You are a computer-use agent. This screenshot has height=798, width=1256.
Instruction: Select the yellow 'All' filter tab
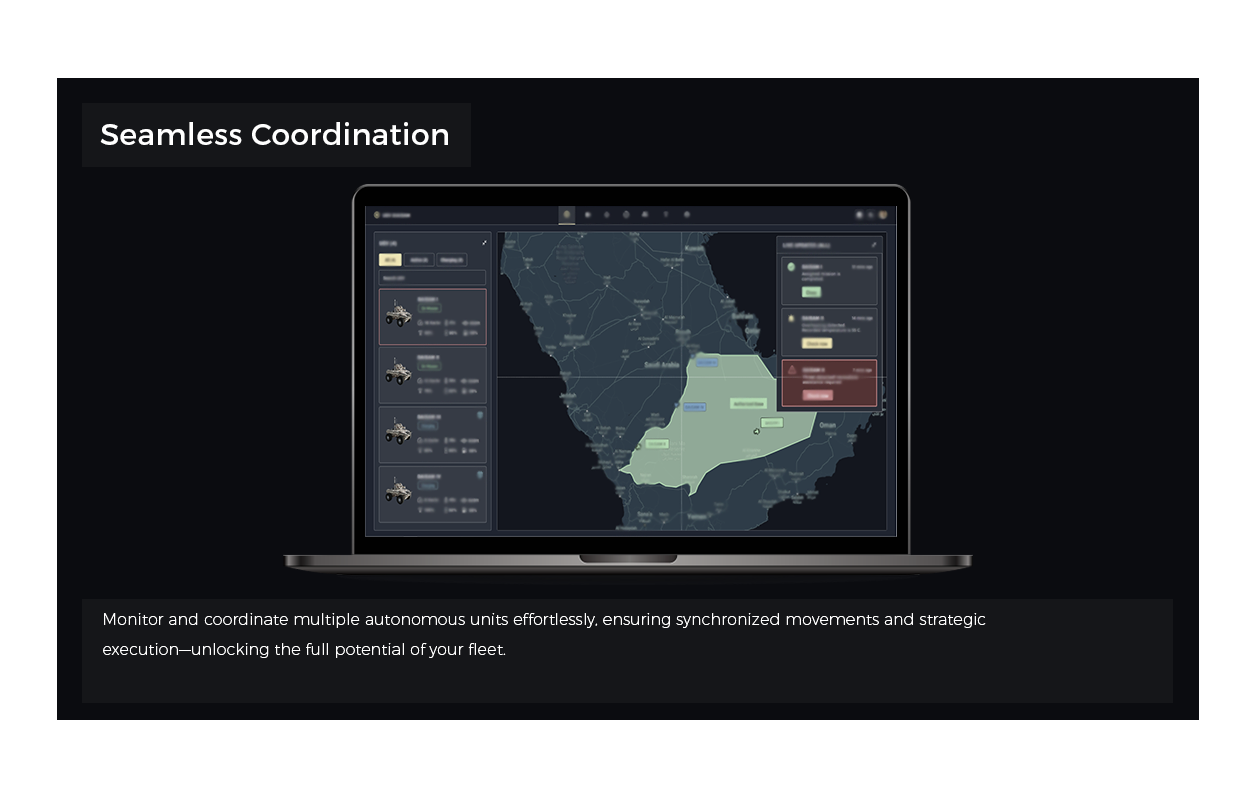coord(390,260)
